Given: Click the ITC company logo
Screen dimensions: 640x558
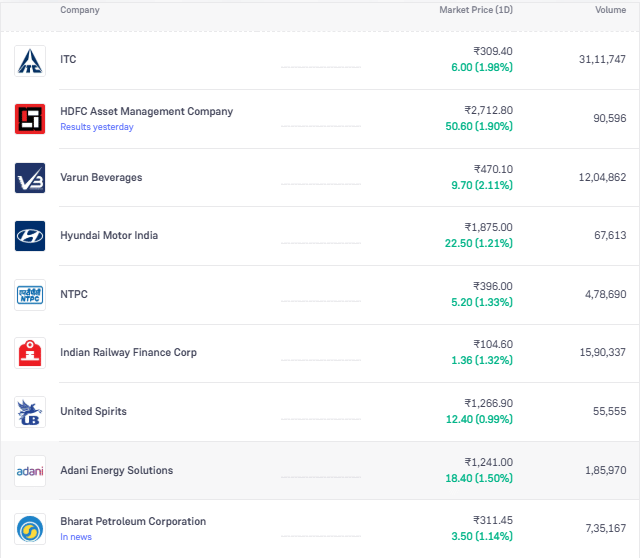Looking at the screenshot, I should 30,60.
